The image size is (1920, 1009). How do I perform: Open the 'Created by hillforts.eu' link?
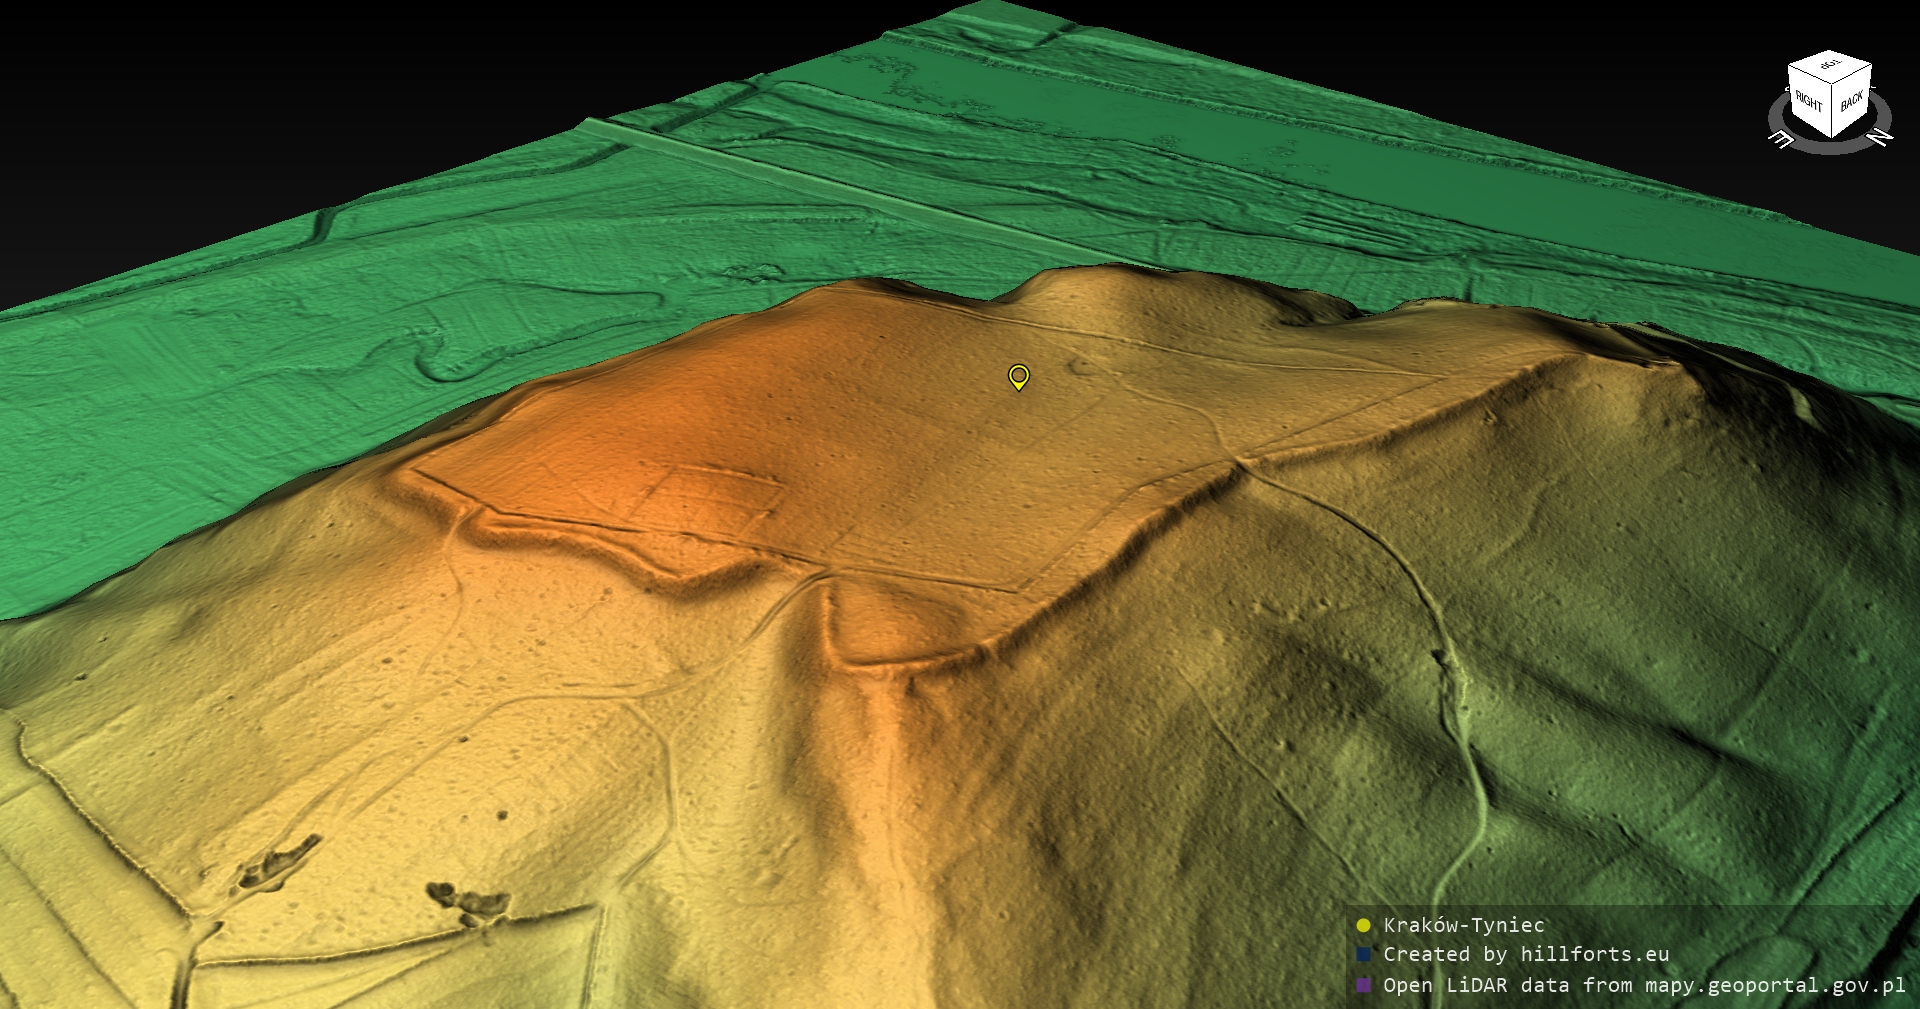click(x=1525, y=955)
